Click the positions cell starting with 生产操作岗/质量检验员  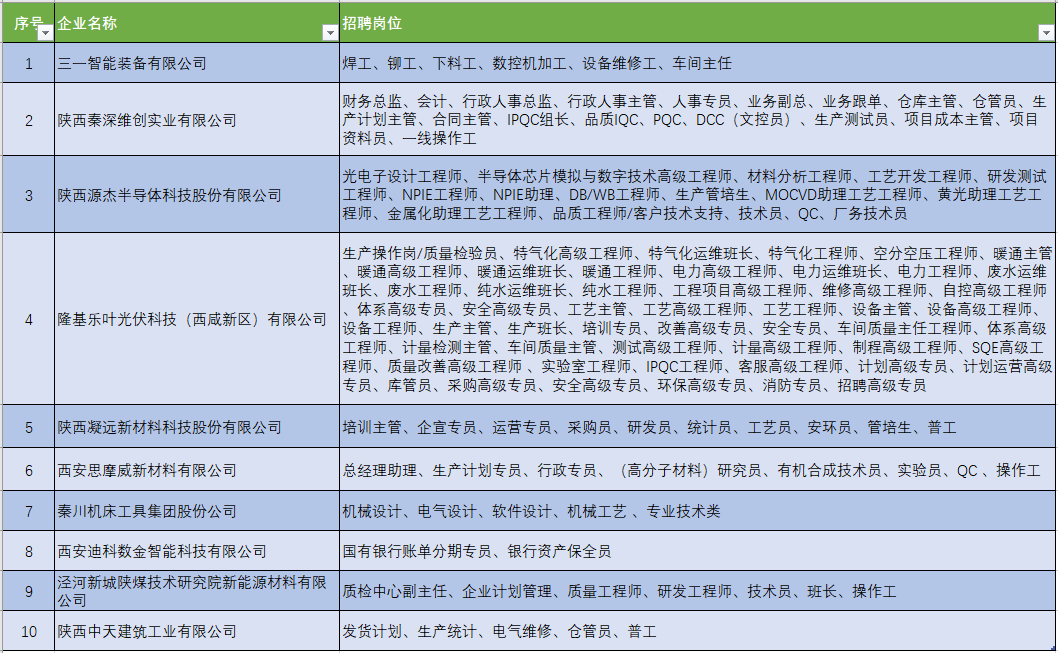pos(698,319)
